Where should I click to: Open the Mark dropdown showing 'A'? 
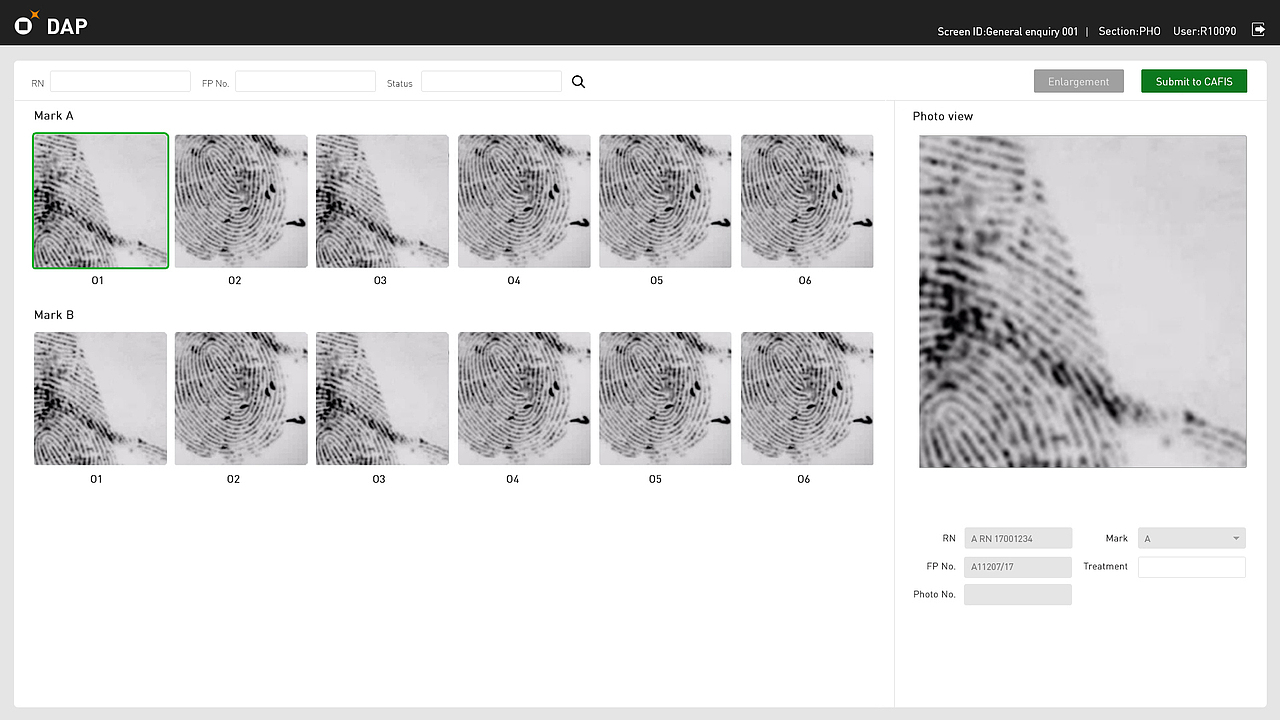coord(1191,538)
